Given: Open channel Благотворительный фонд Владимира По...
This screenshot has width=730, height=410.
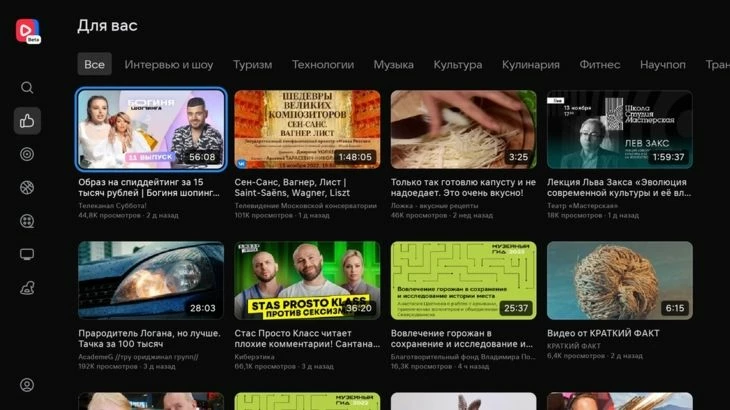Looking at the screenshot, I should pyautogui.click(x=463, y=357).
